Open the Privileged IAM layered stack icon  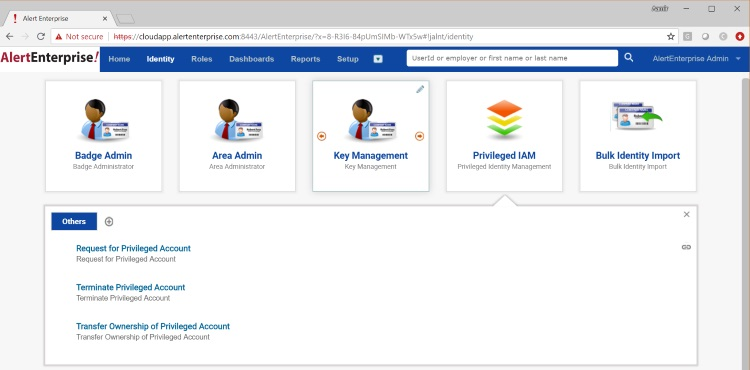point(504,120)
